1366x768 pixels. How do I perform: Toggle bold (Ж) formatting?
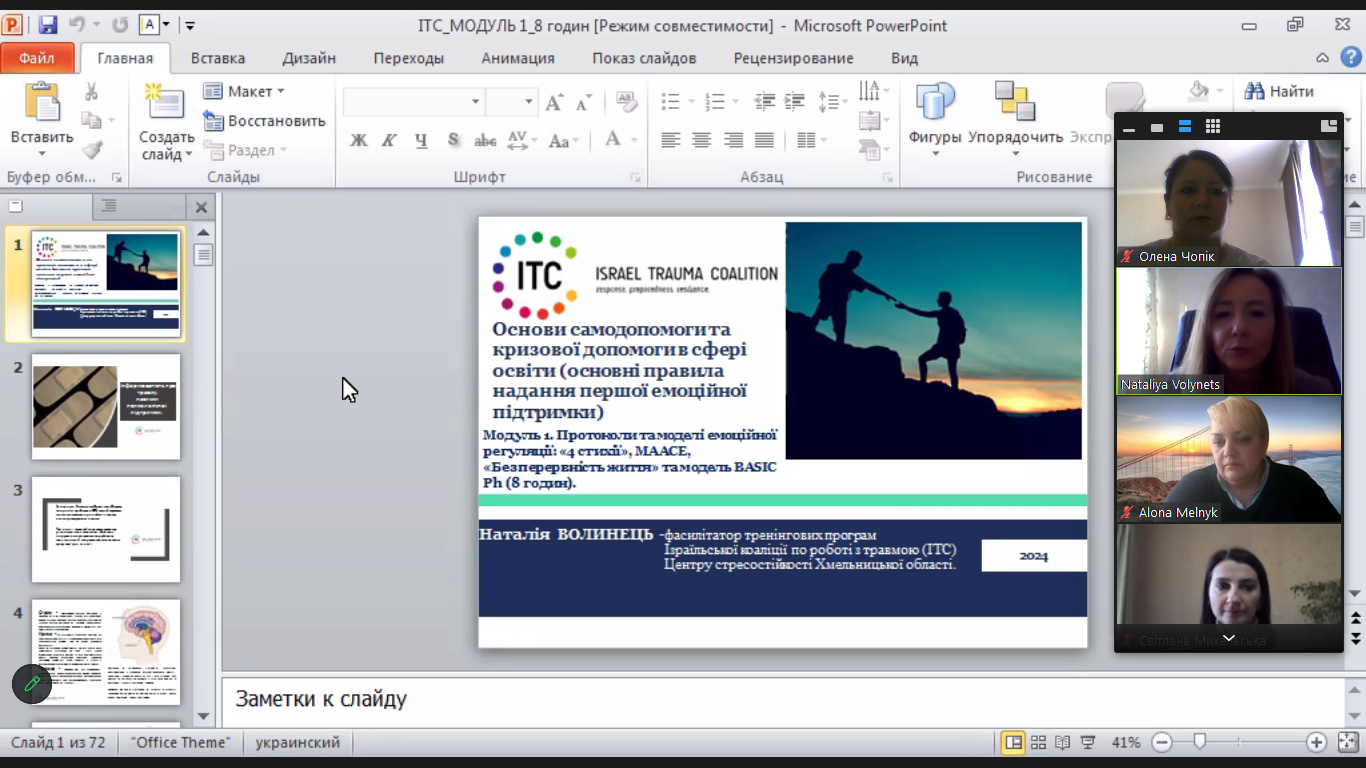[x=358, y=141]
